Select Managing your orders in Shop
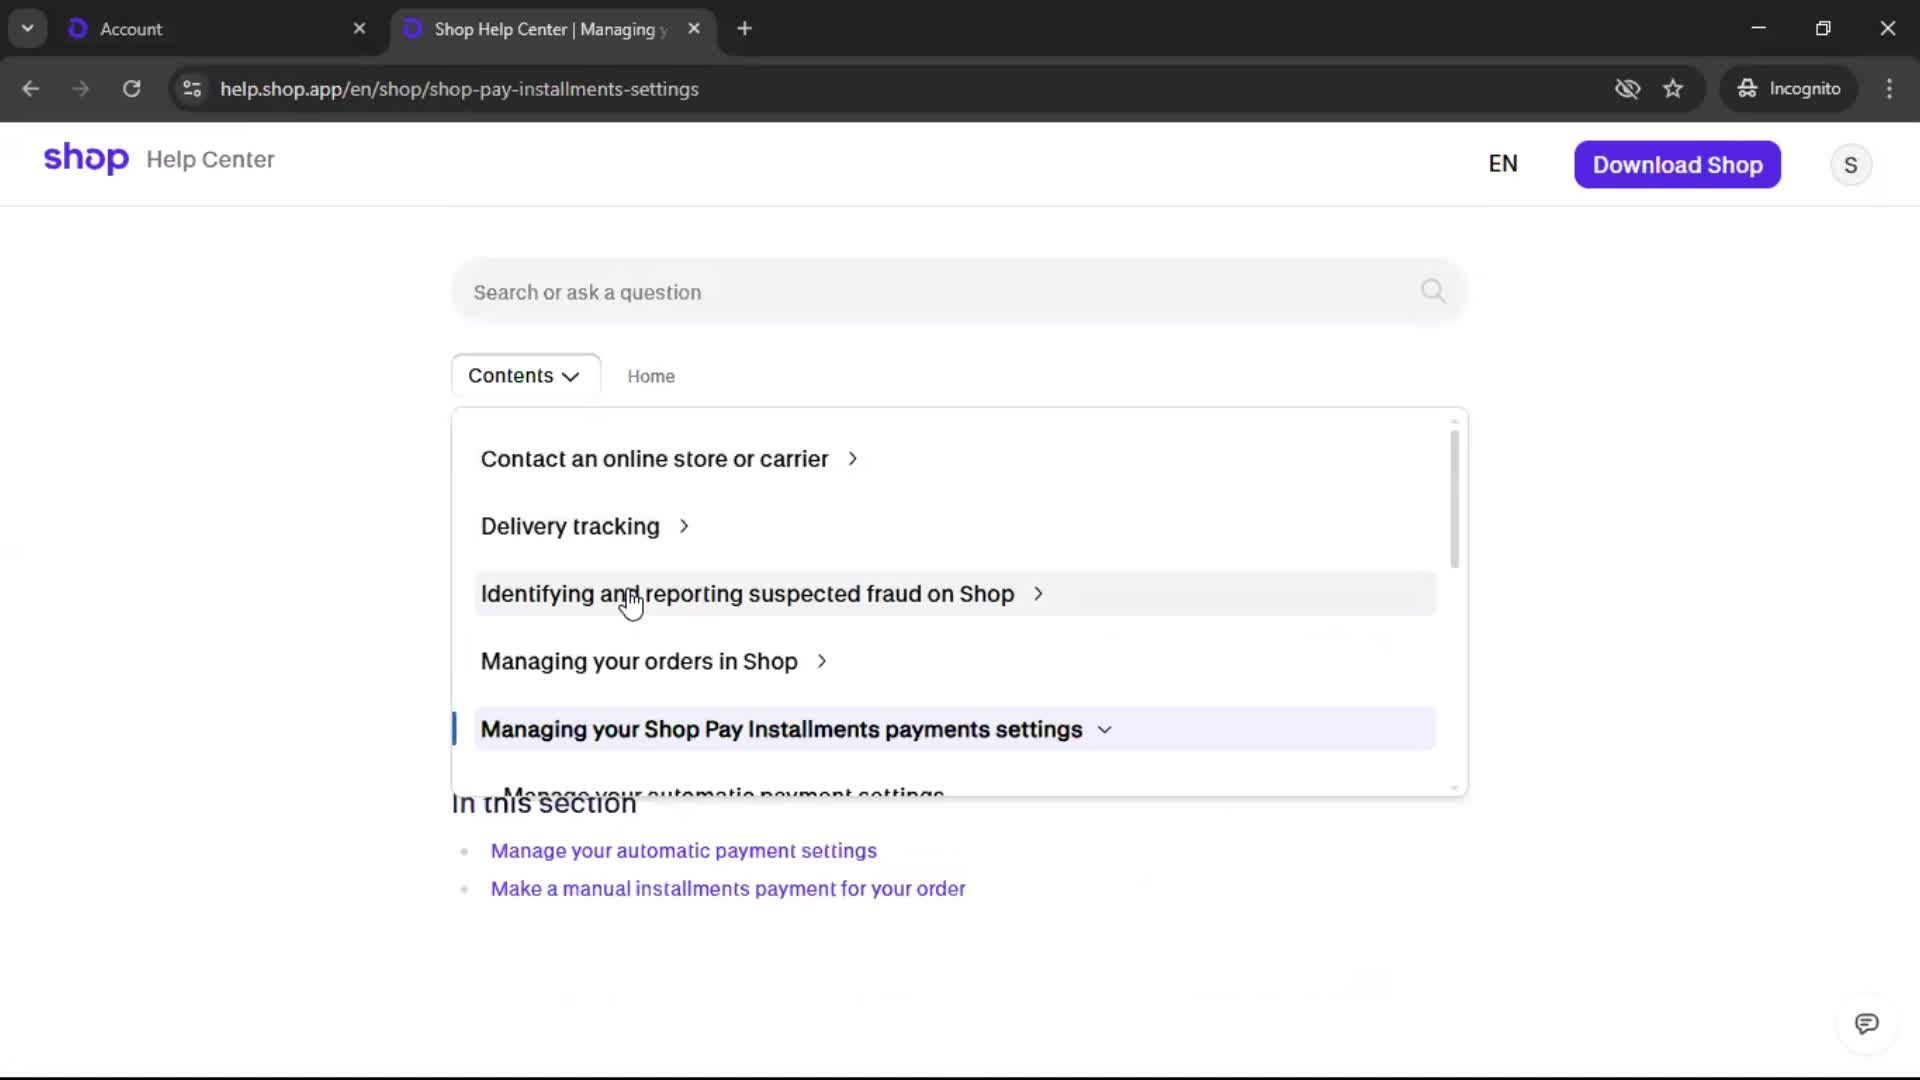1920x1080 pixels. [639, 662]
